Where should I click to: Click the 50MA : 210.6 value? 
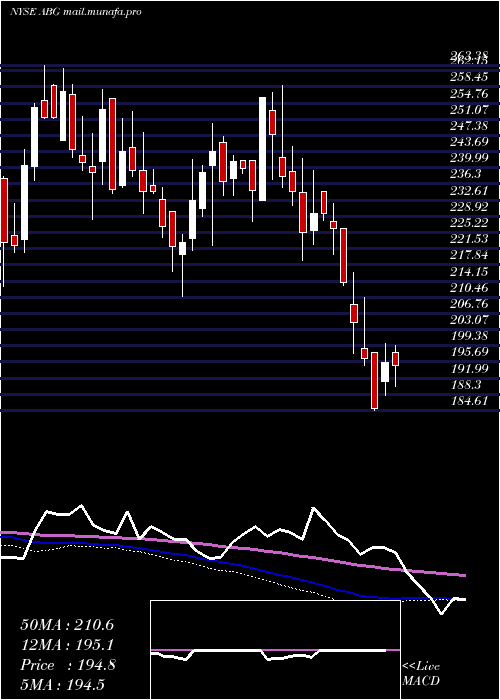(67, 625)
